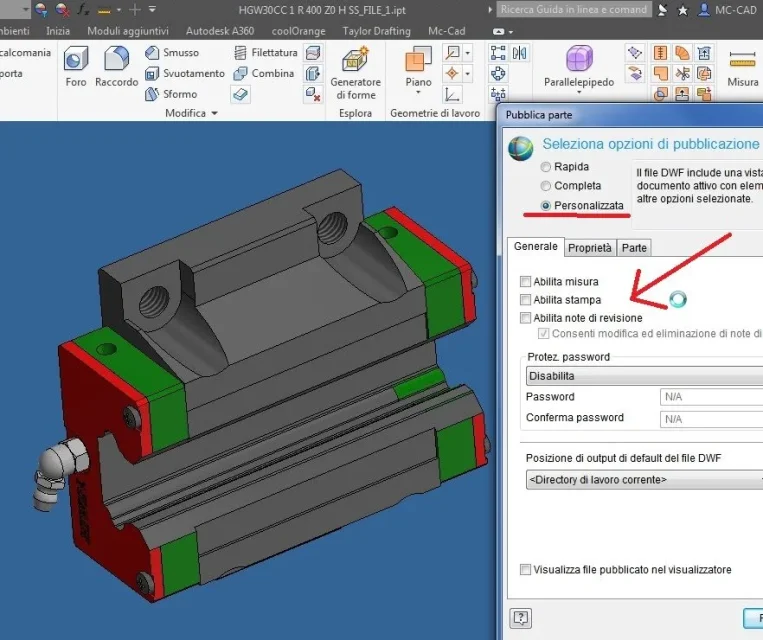Select the Personalizzata publish option
The image size is (763, 640).
click(x=545, y=205)
